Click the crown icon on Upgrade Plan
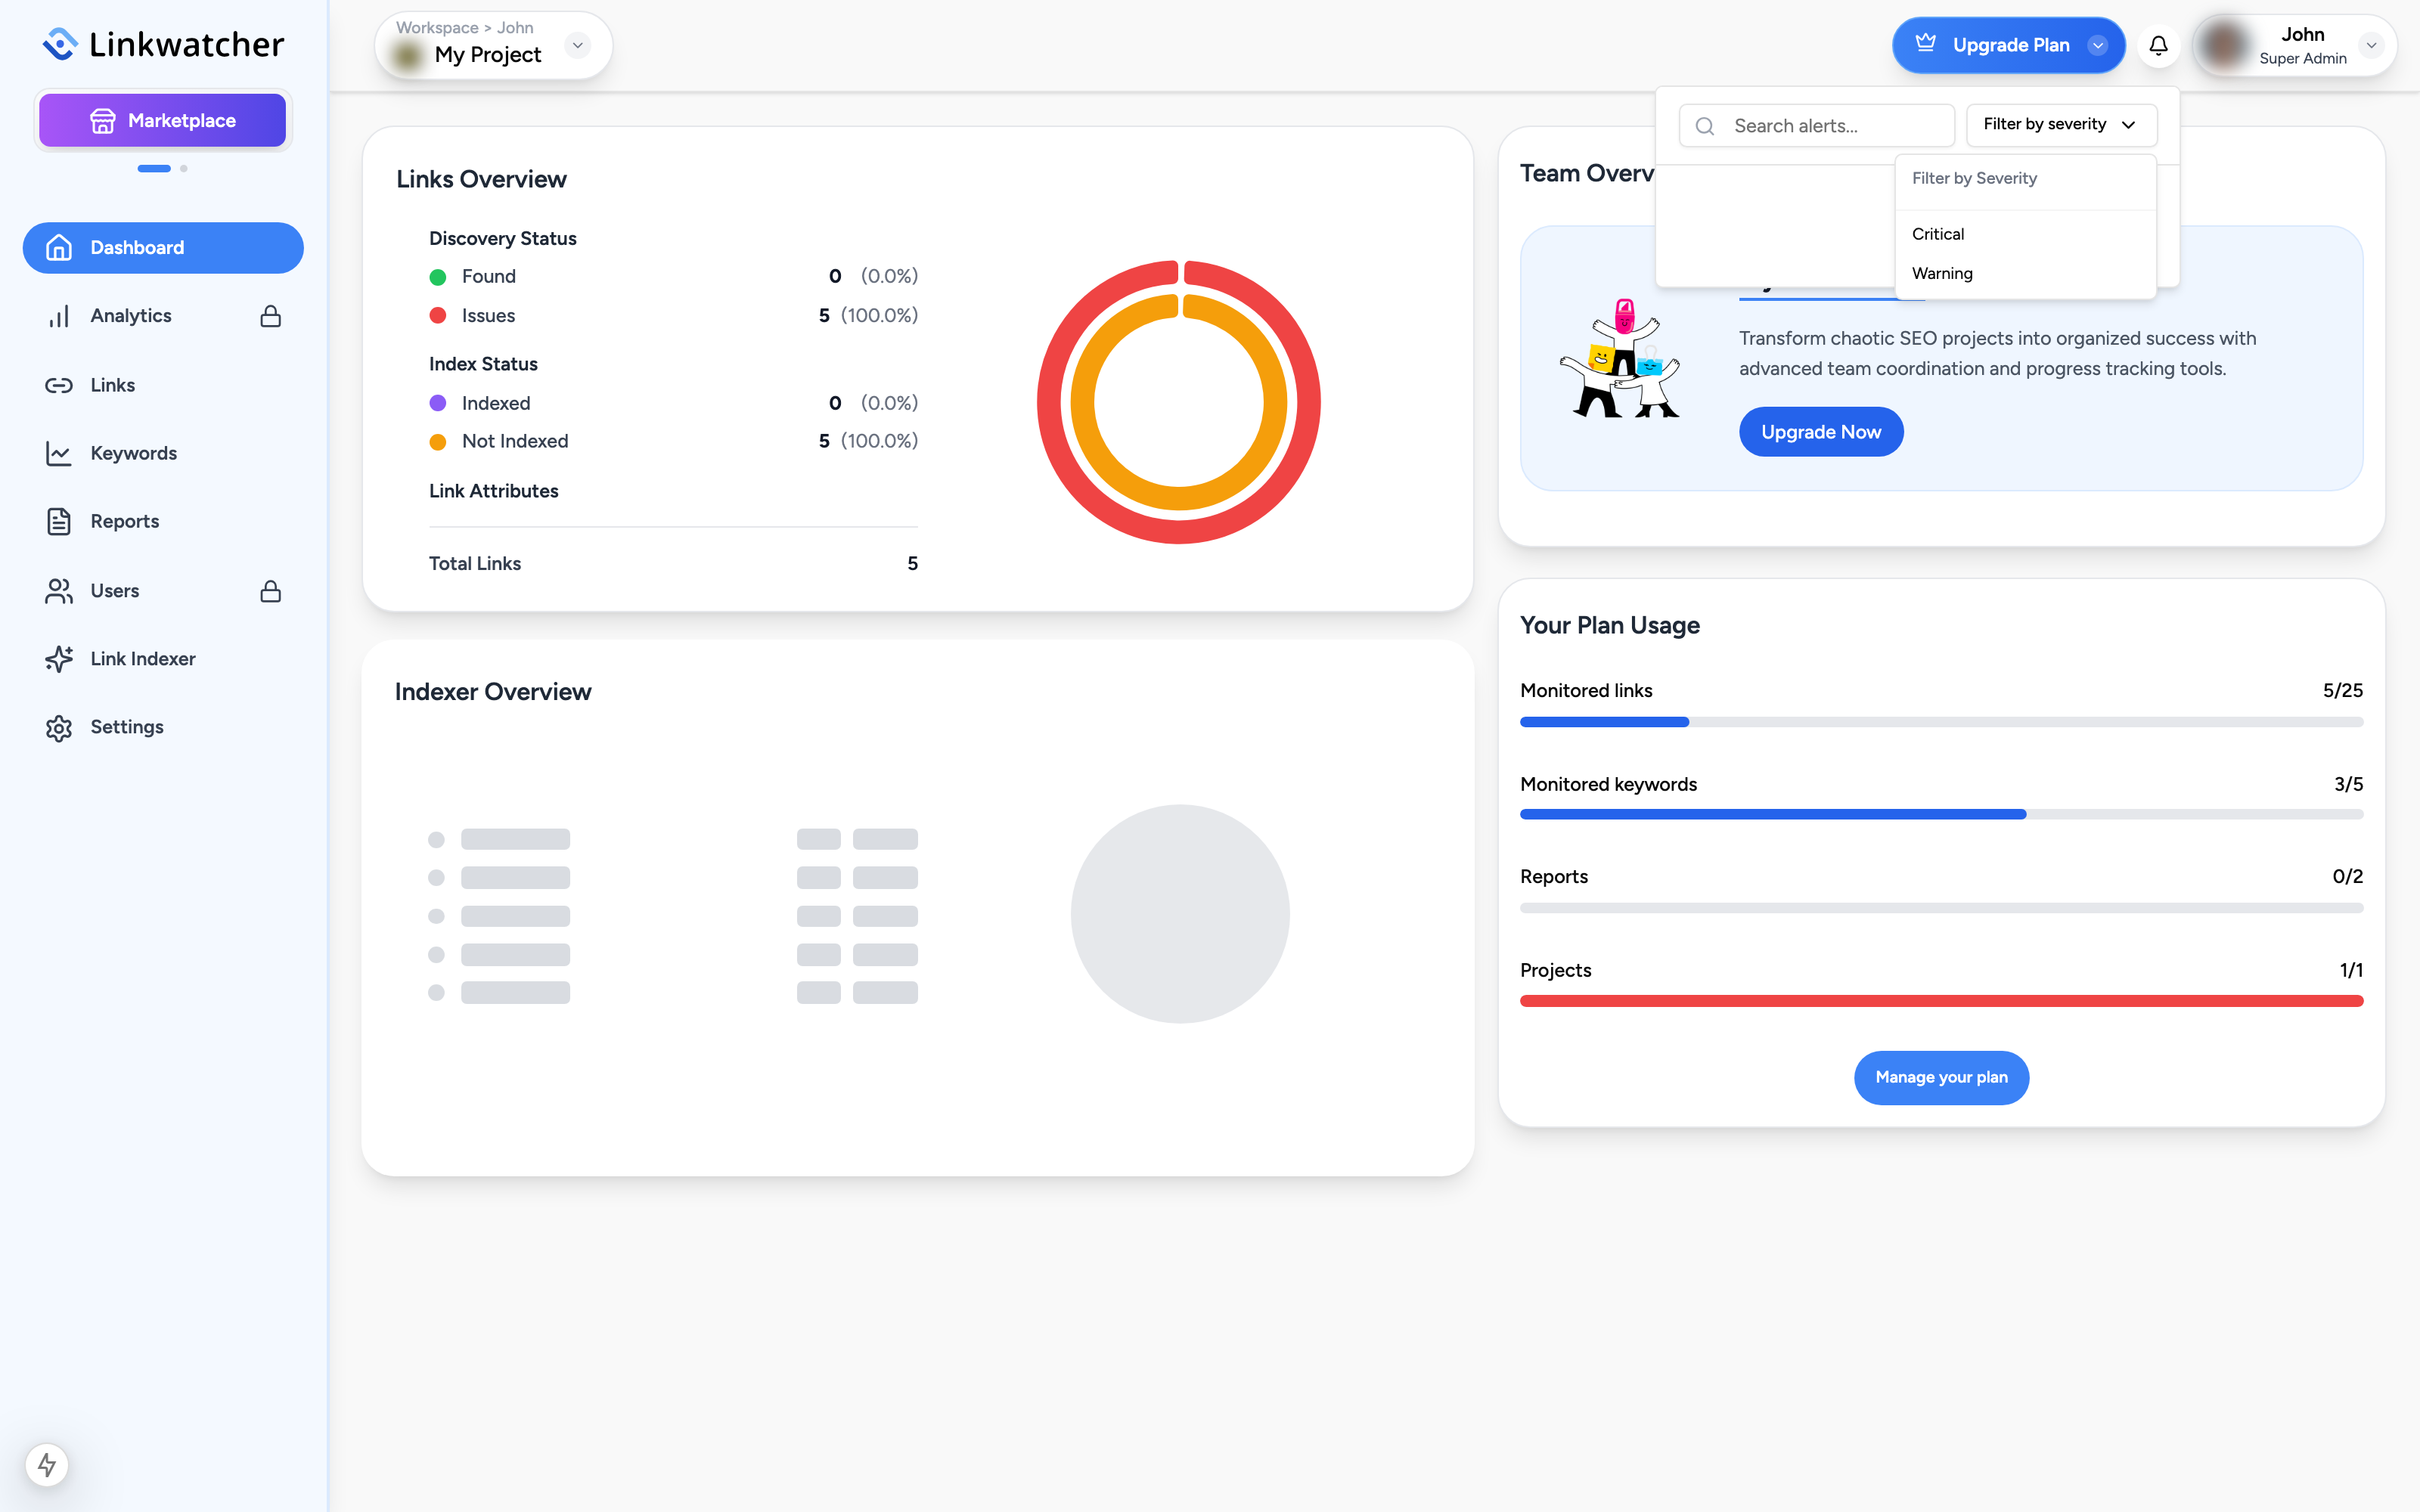This screenshot has width=2420, height=1512. (x=1926, y=44)
